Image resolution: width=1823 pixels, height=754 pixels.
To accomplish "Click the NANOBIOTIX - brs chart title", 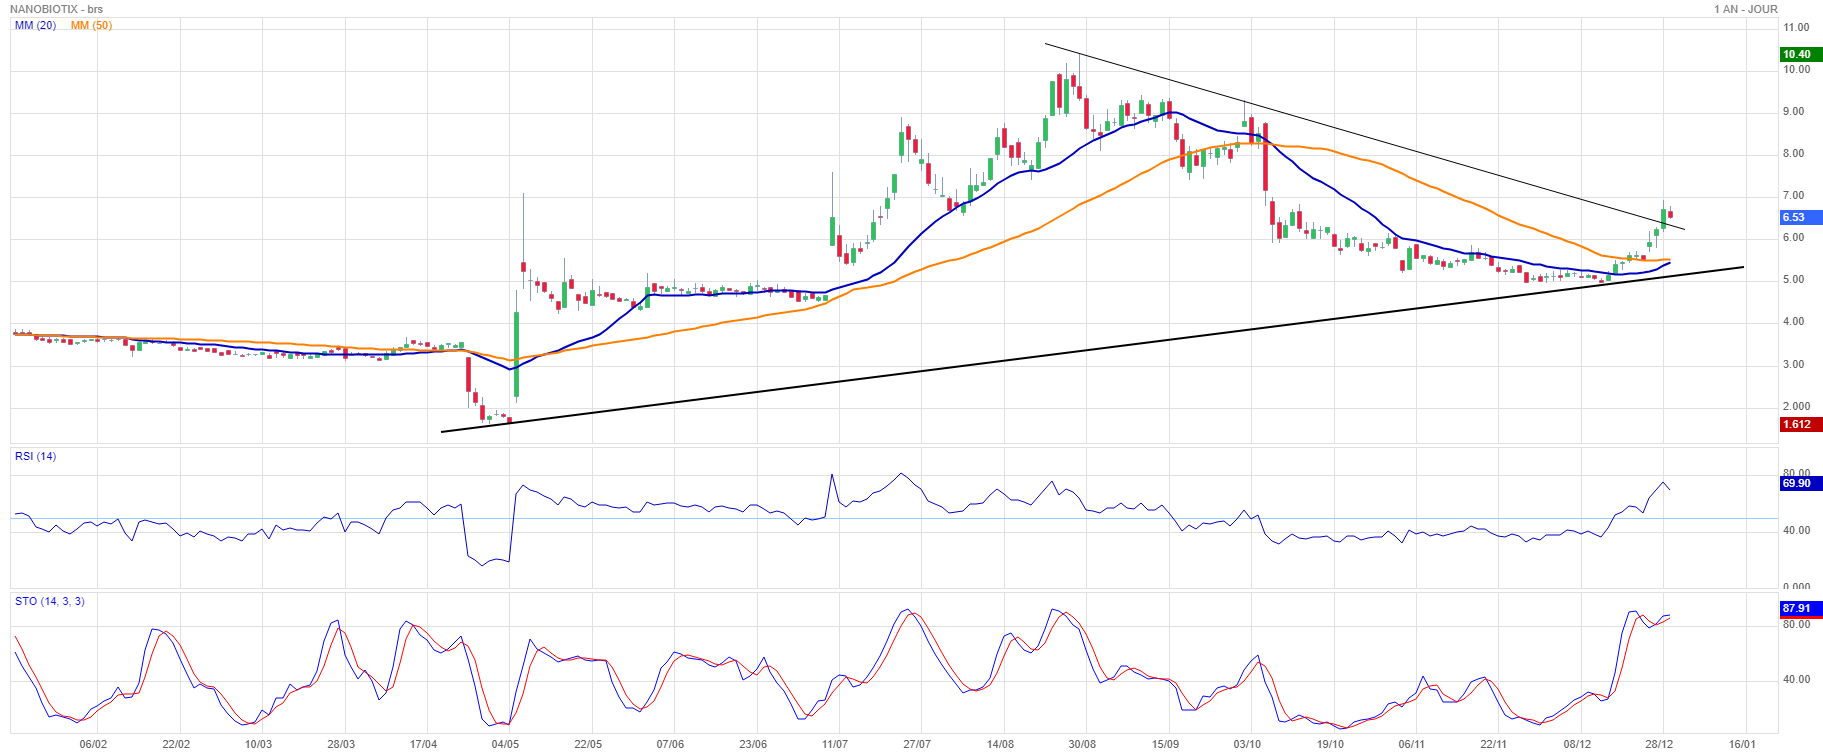I will [57, 9].
